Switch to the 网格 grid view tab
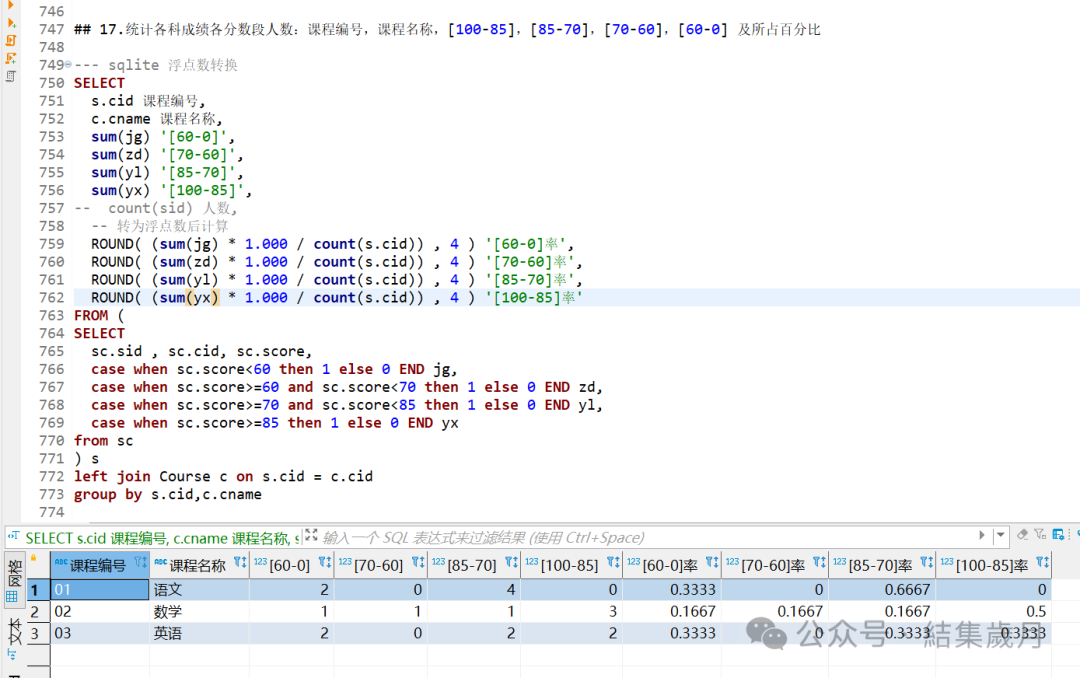Image resolution: width=1080 pixels, height=678 pixels. click(13, 581)
